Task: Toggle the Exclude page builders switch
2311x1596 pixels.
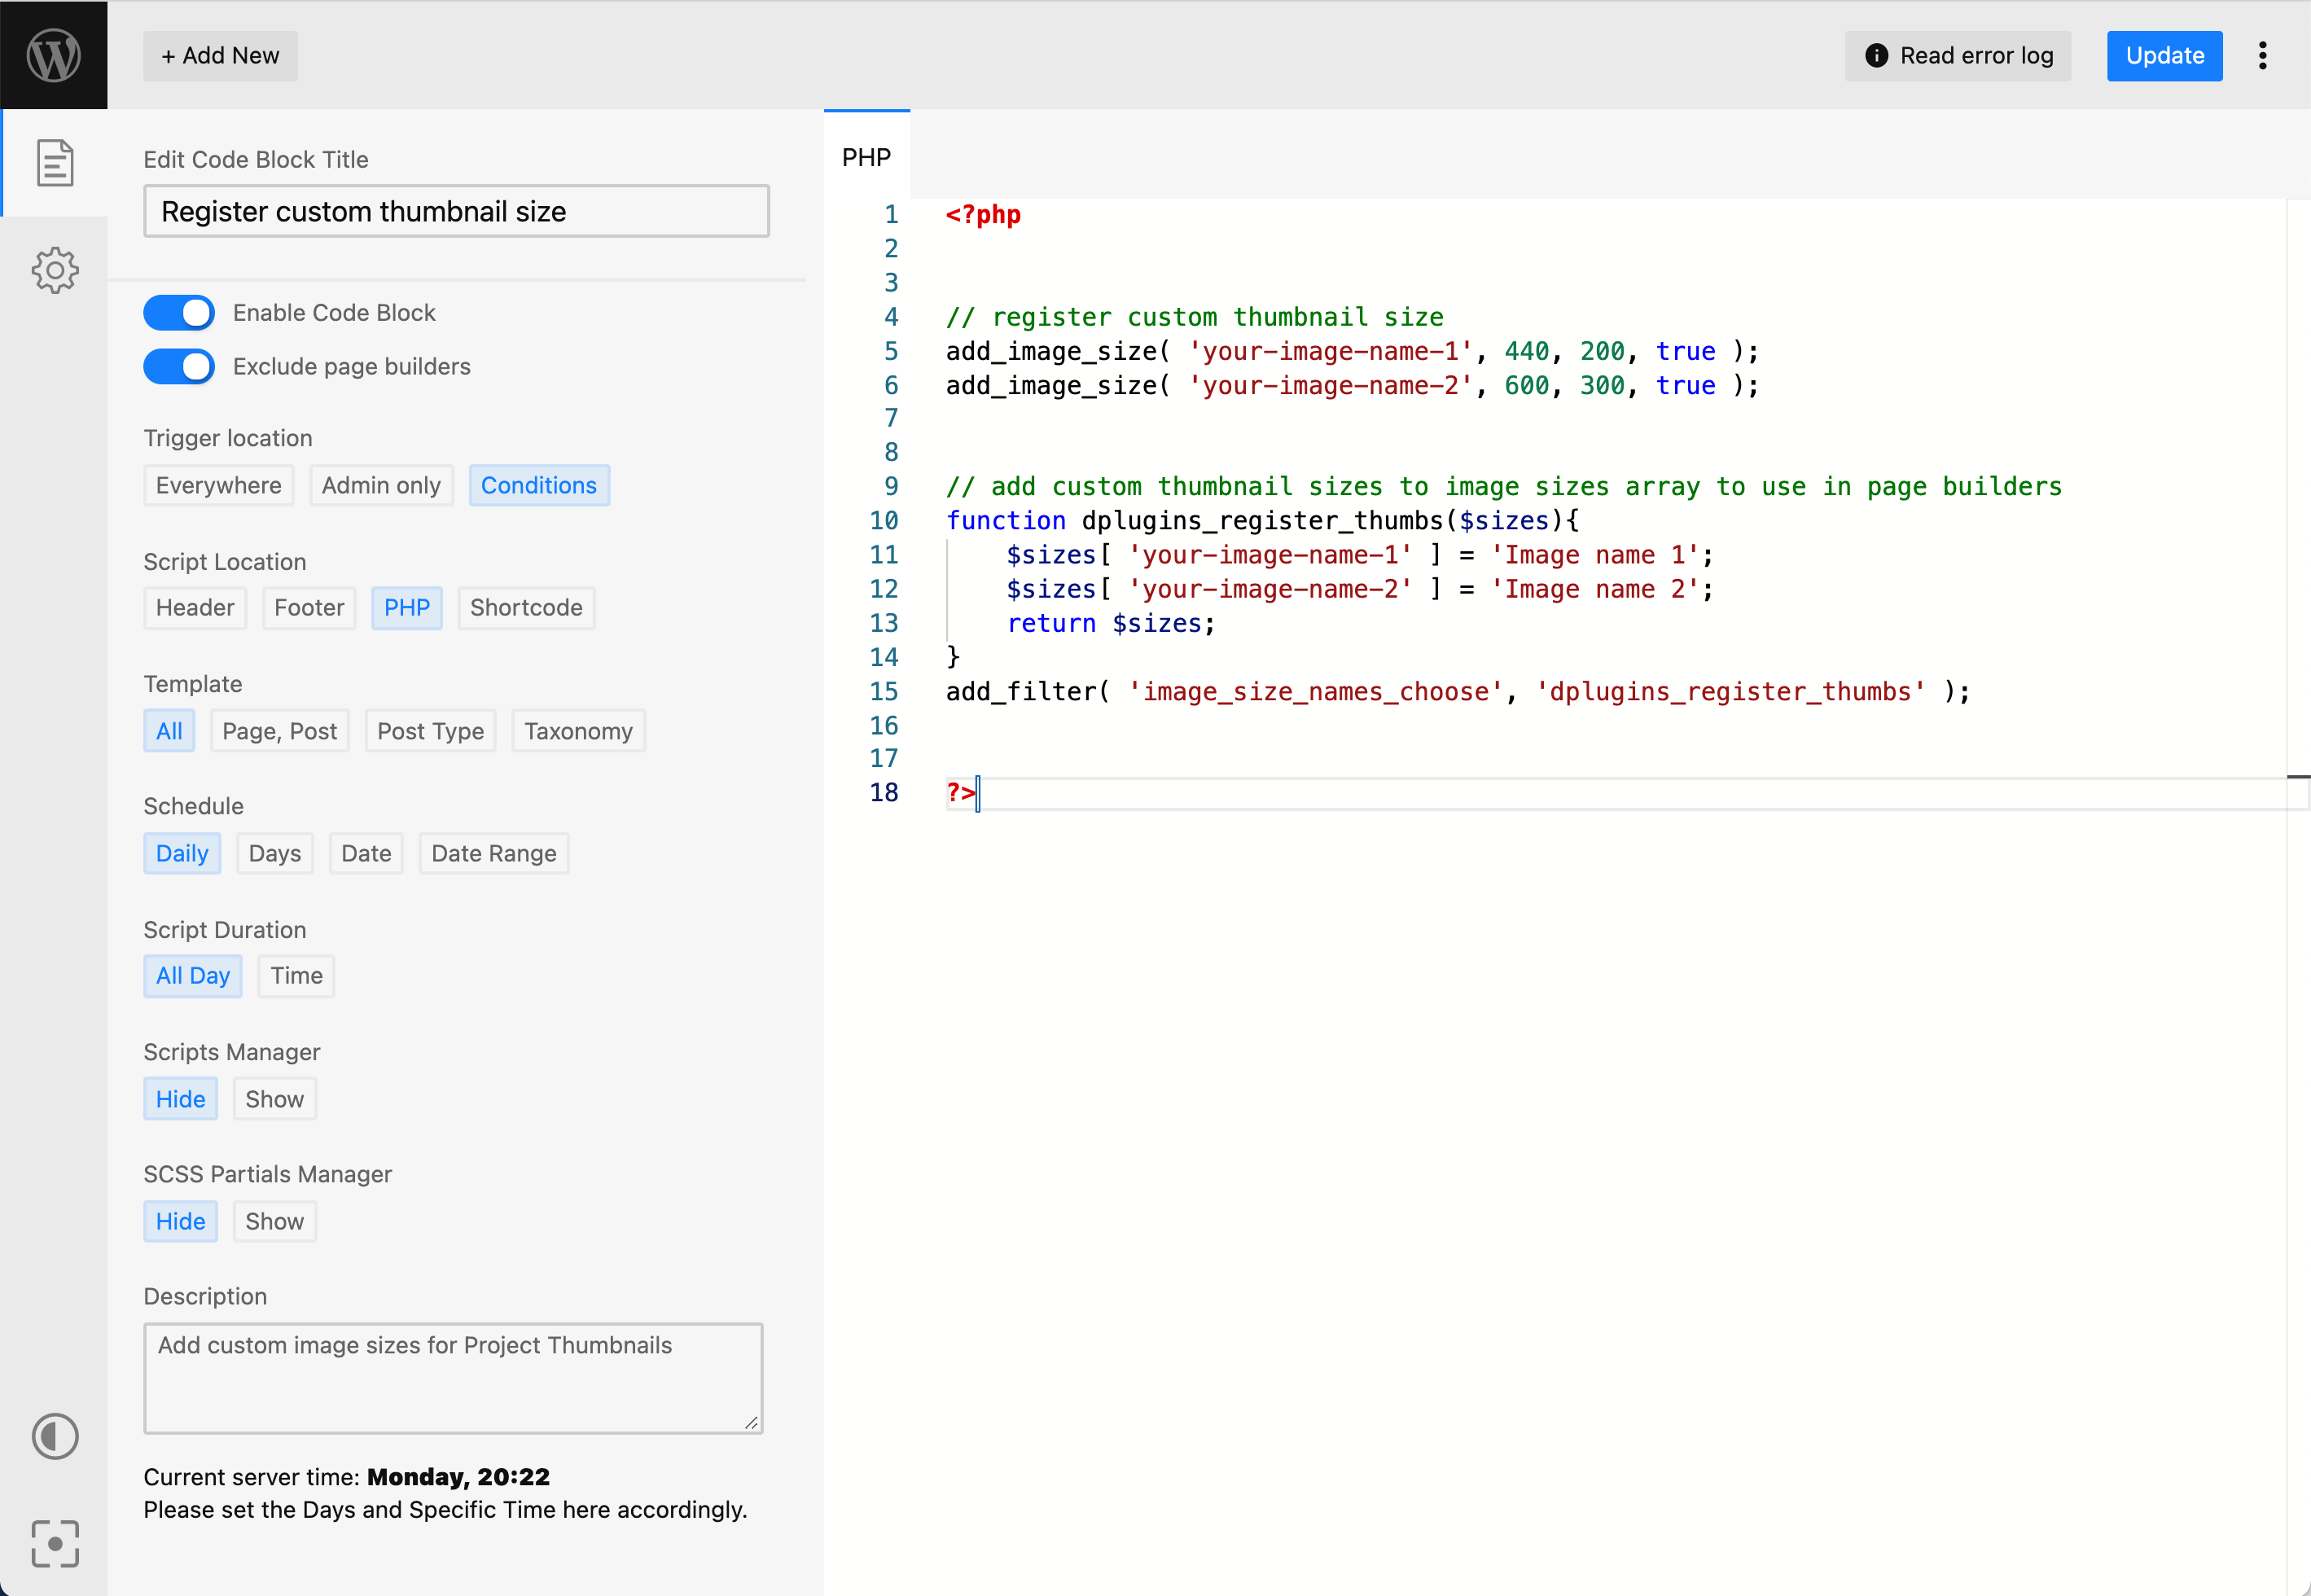Action: point(179,366)
